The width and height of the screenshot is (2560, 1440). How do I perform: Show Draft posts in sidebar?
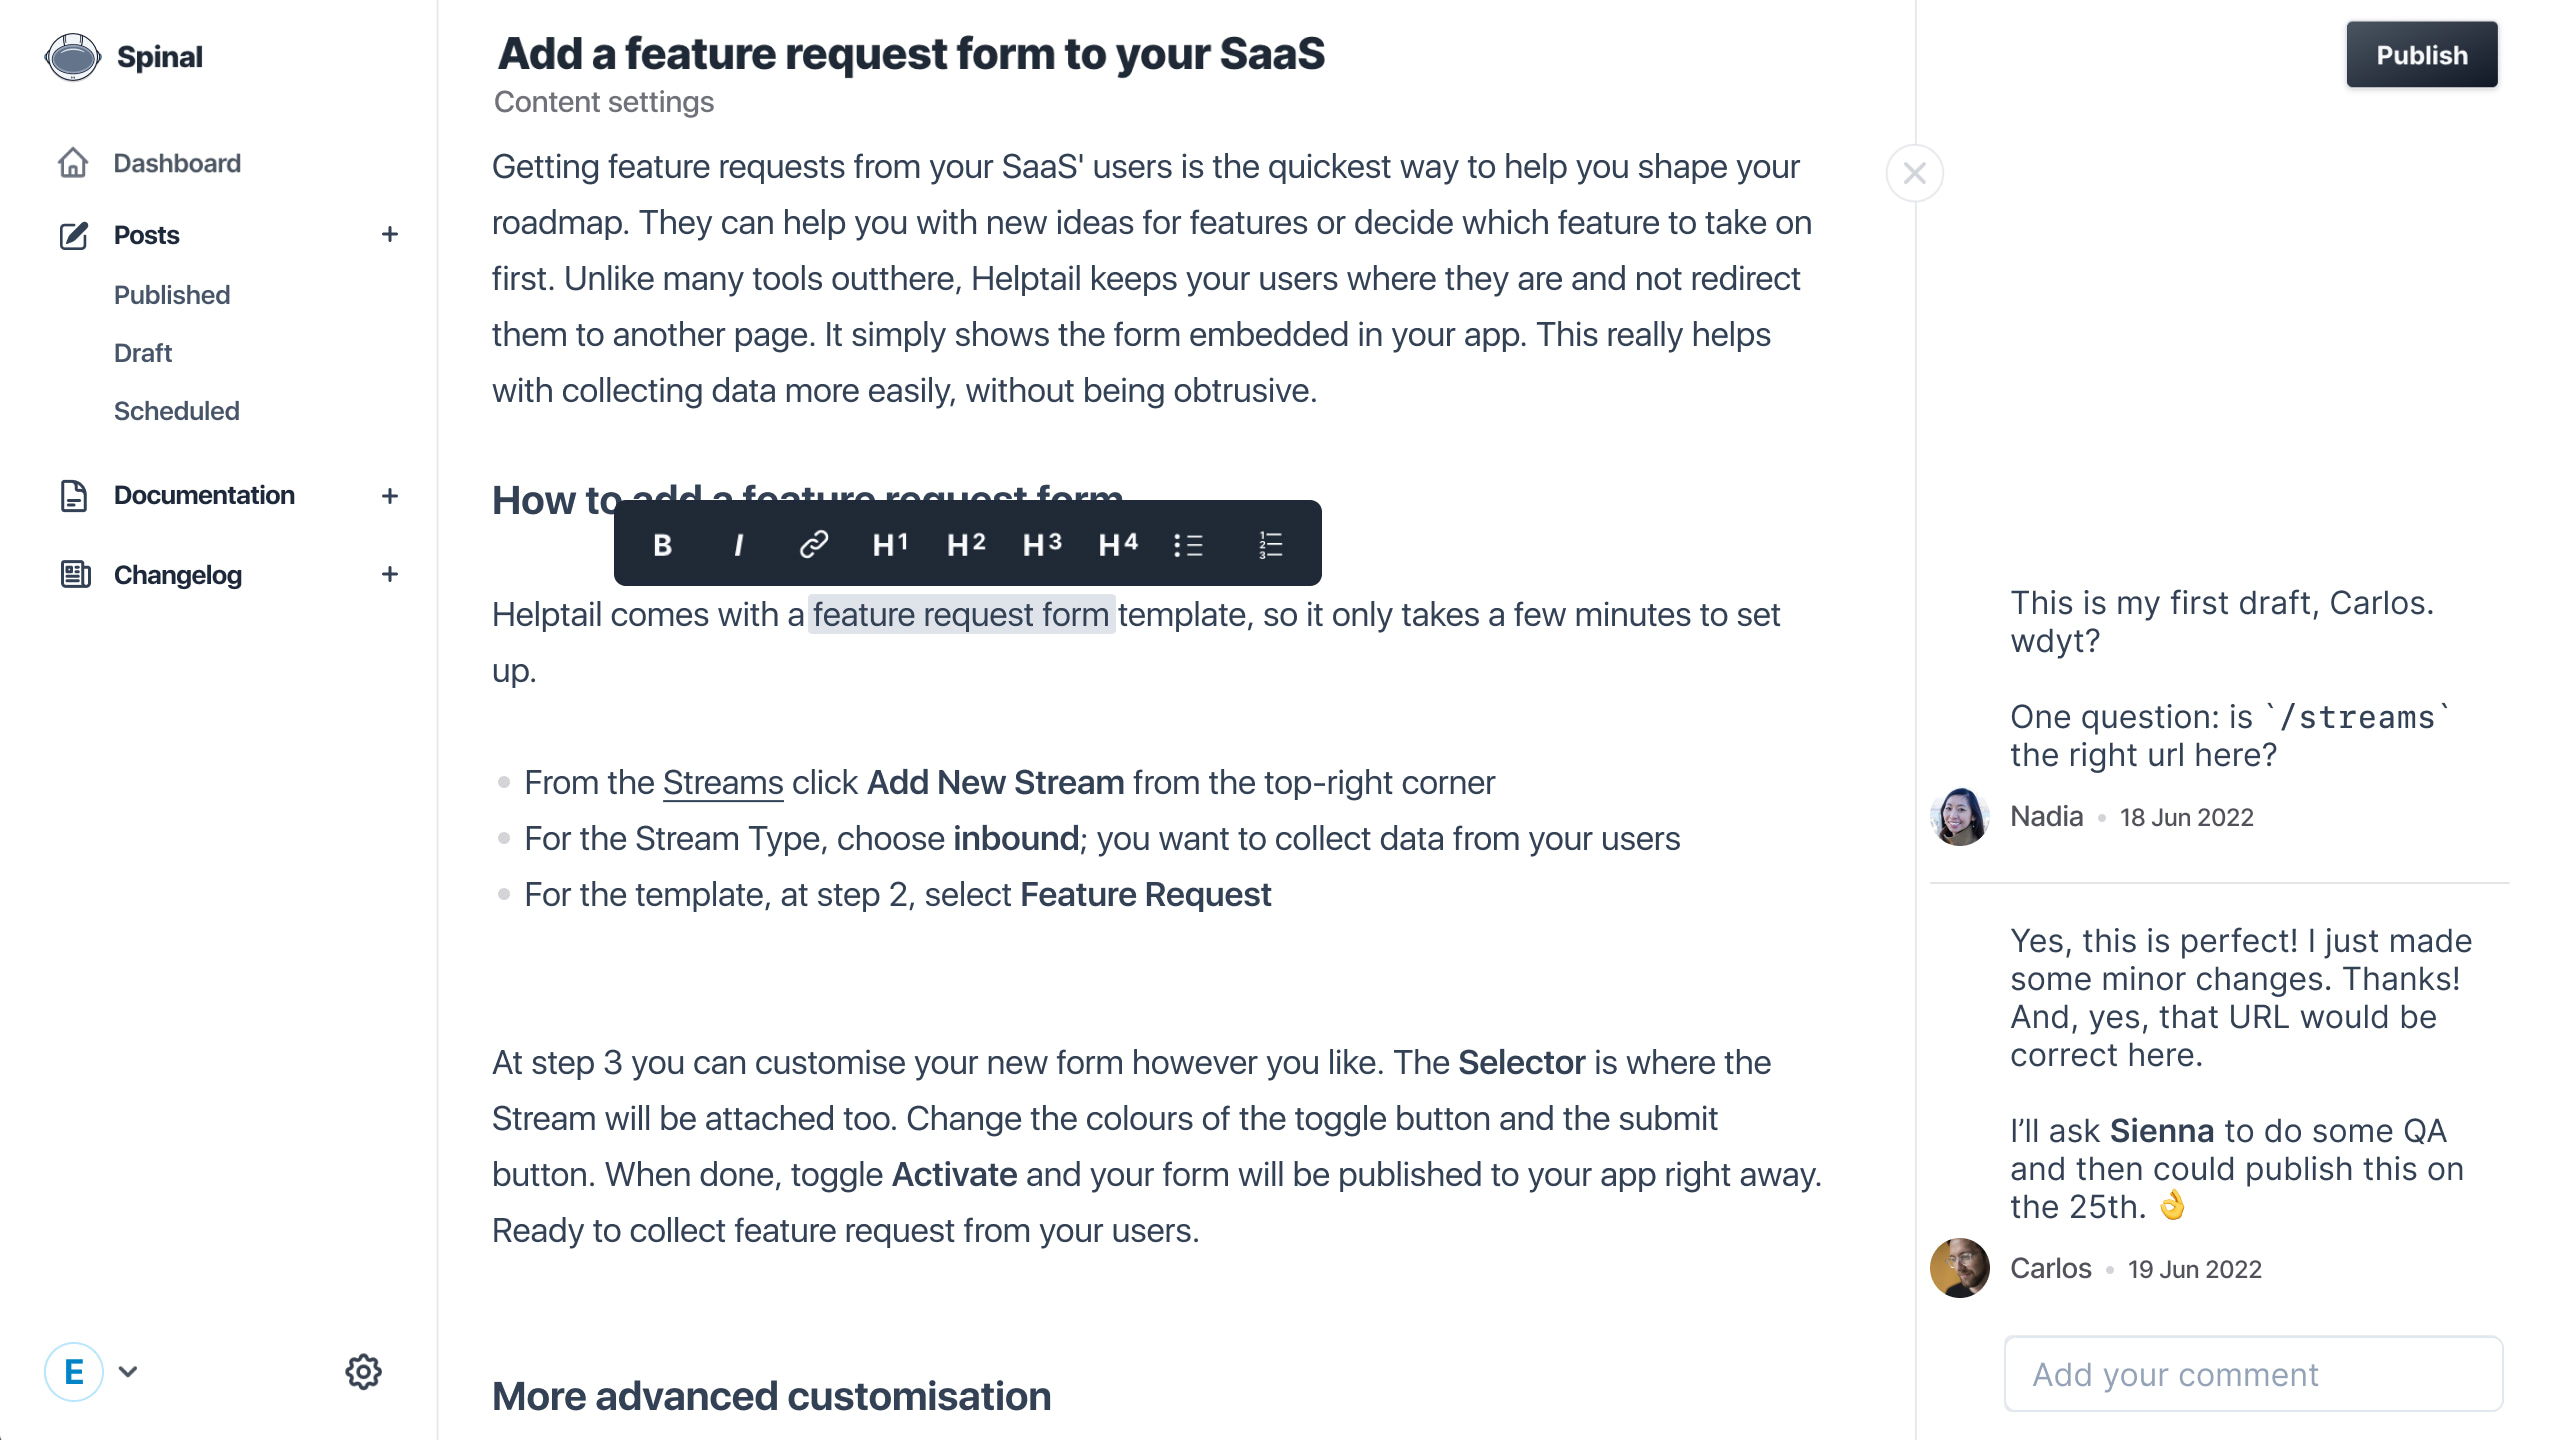[x=143, y=353]
